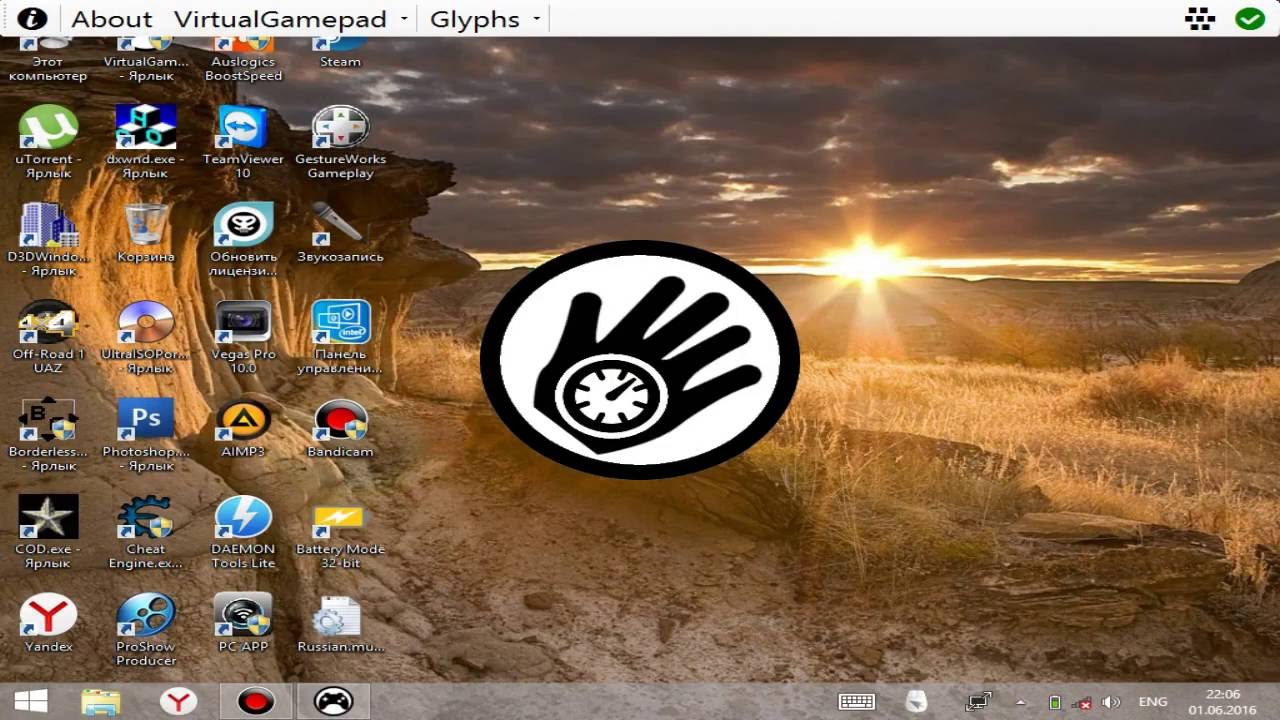Click the GestureWorks hand logo
Screen dimensions: 1280x720
pos(640,360)
